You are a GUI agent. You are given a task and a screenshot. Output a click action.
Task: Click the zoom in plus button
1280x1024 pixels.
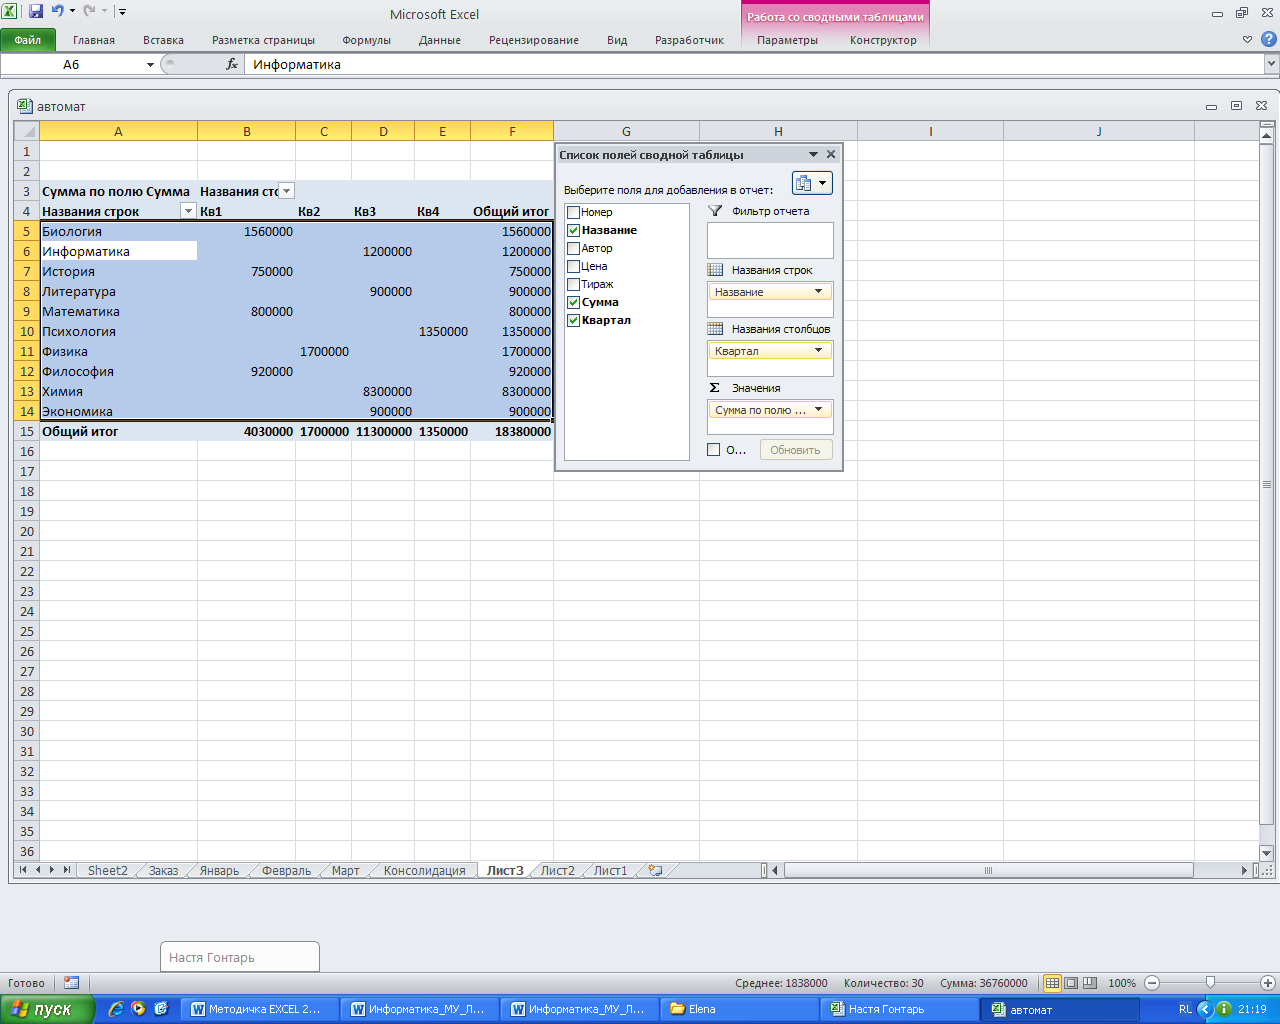tap(1267, 983)
